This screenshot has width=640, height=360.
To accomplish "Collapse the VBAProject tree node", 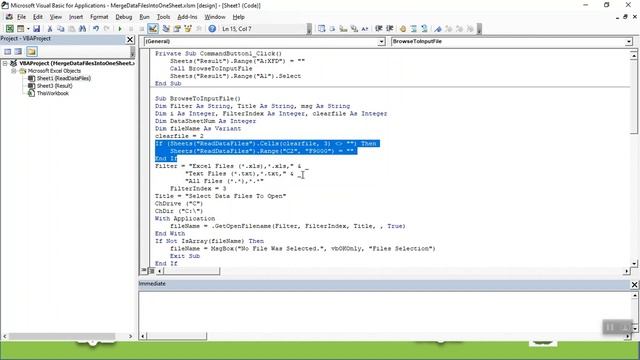I will click(5, 63).
